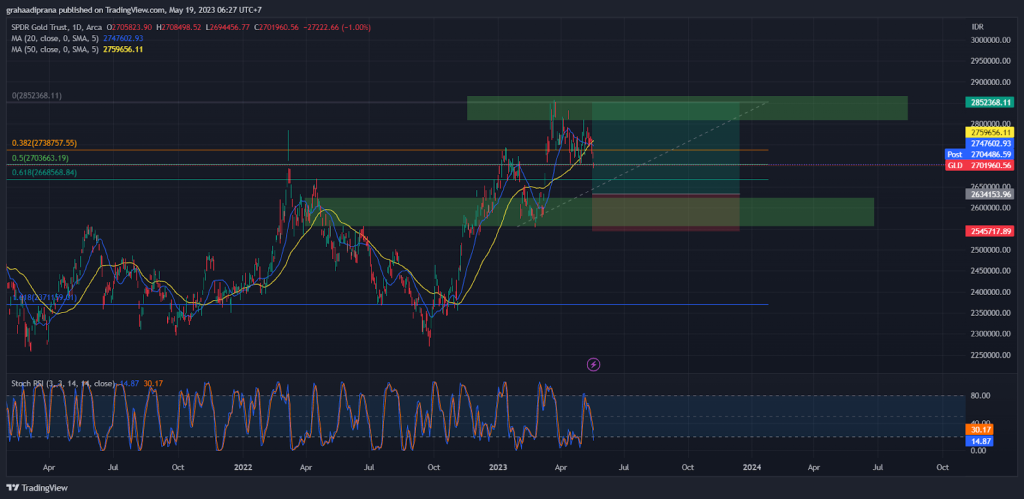Image resolution: width=1024 pixels, height=499 pixels.
Task: Click the MA 50 indicator legend
Action: 77,50
